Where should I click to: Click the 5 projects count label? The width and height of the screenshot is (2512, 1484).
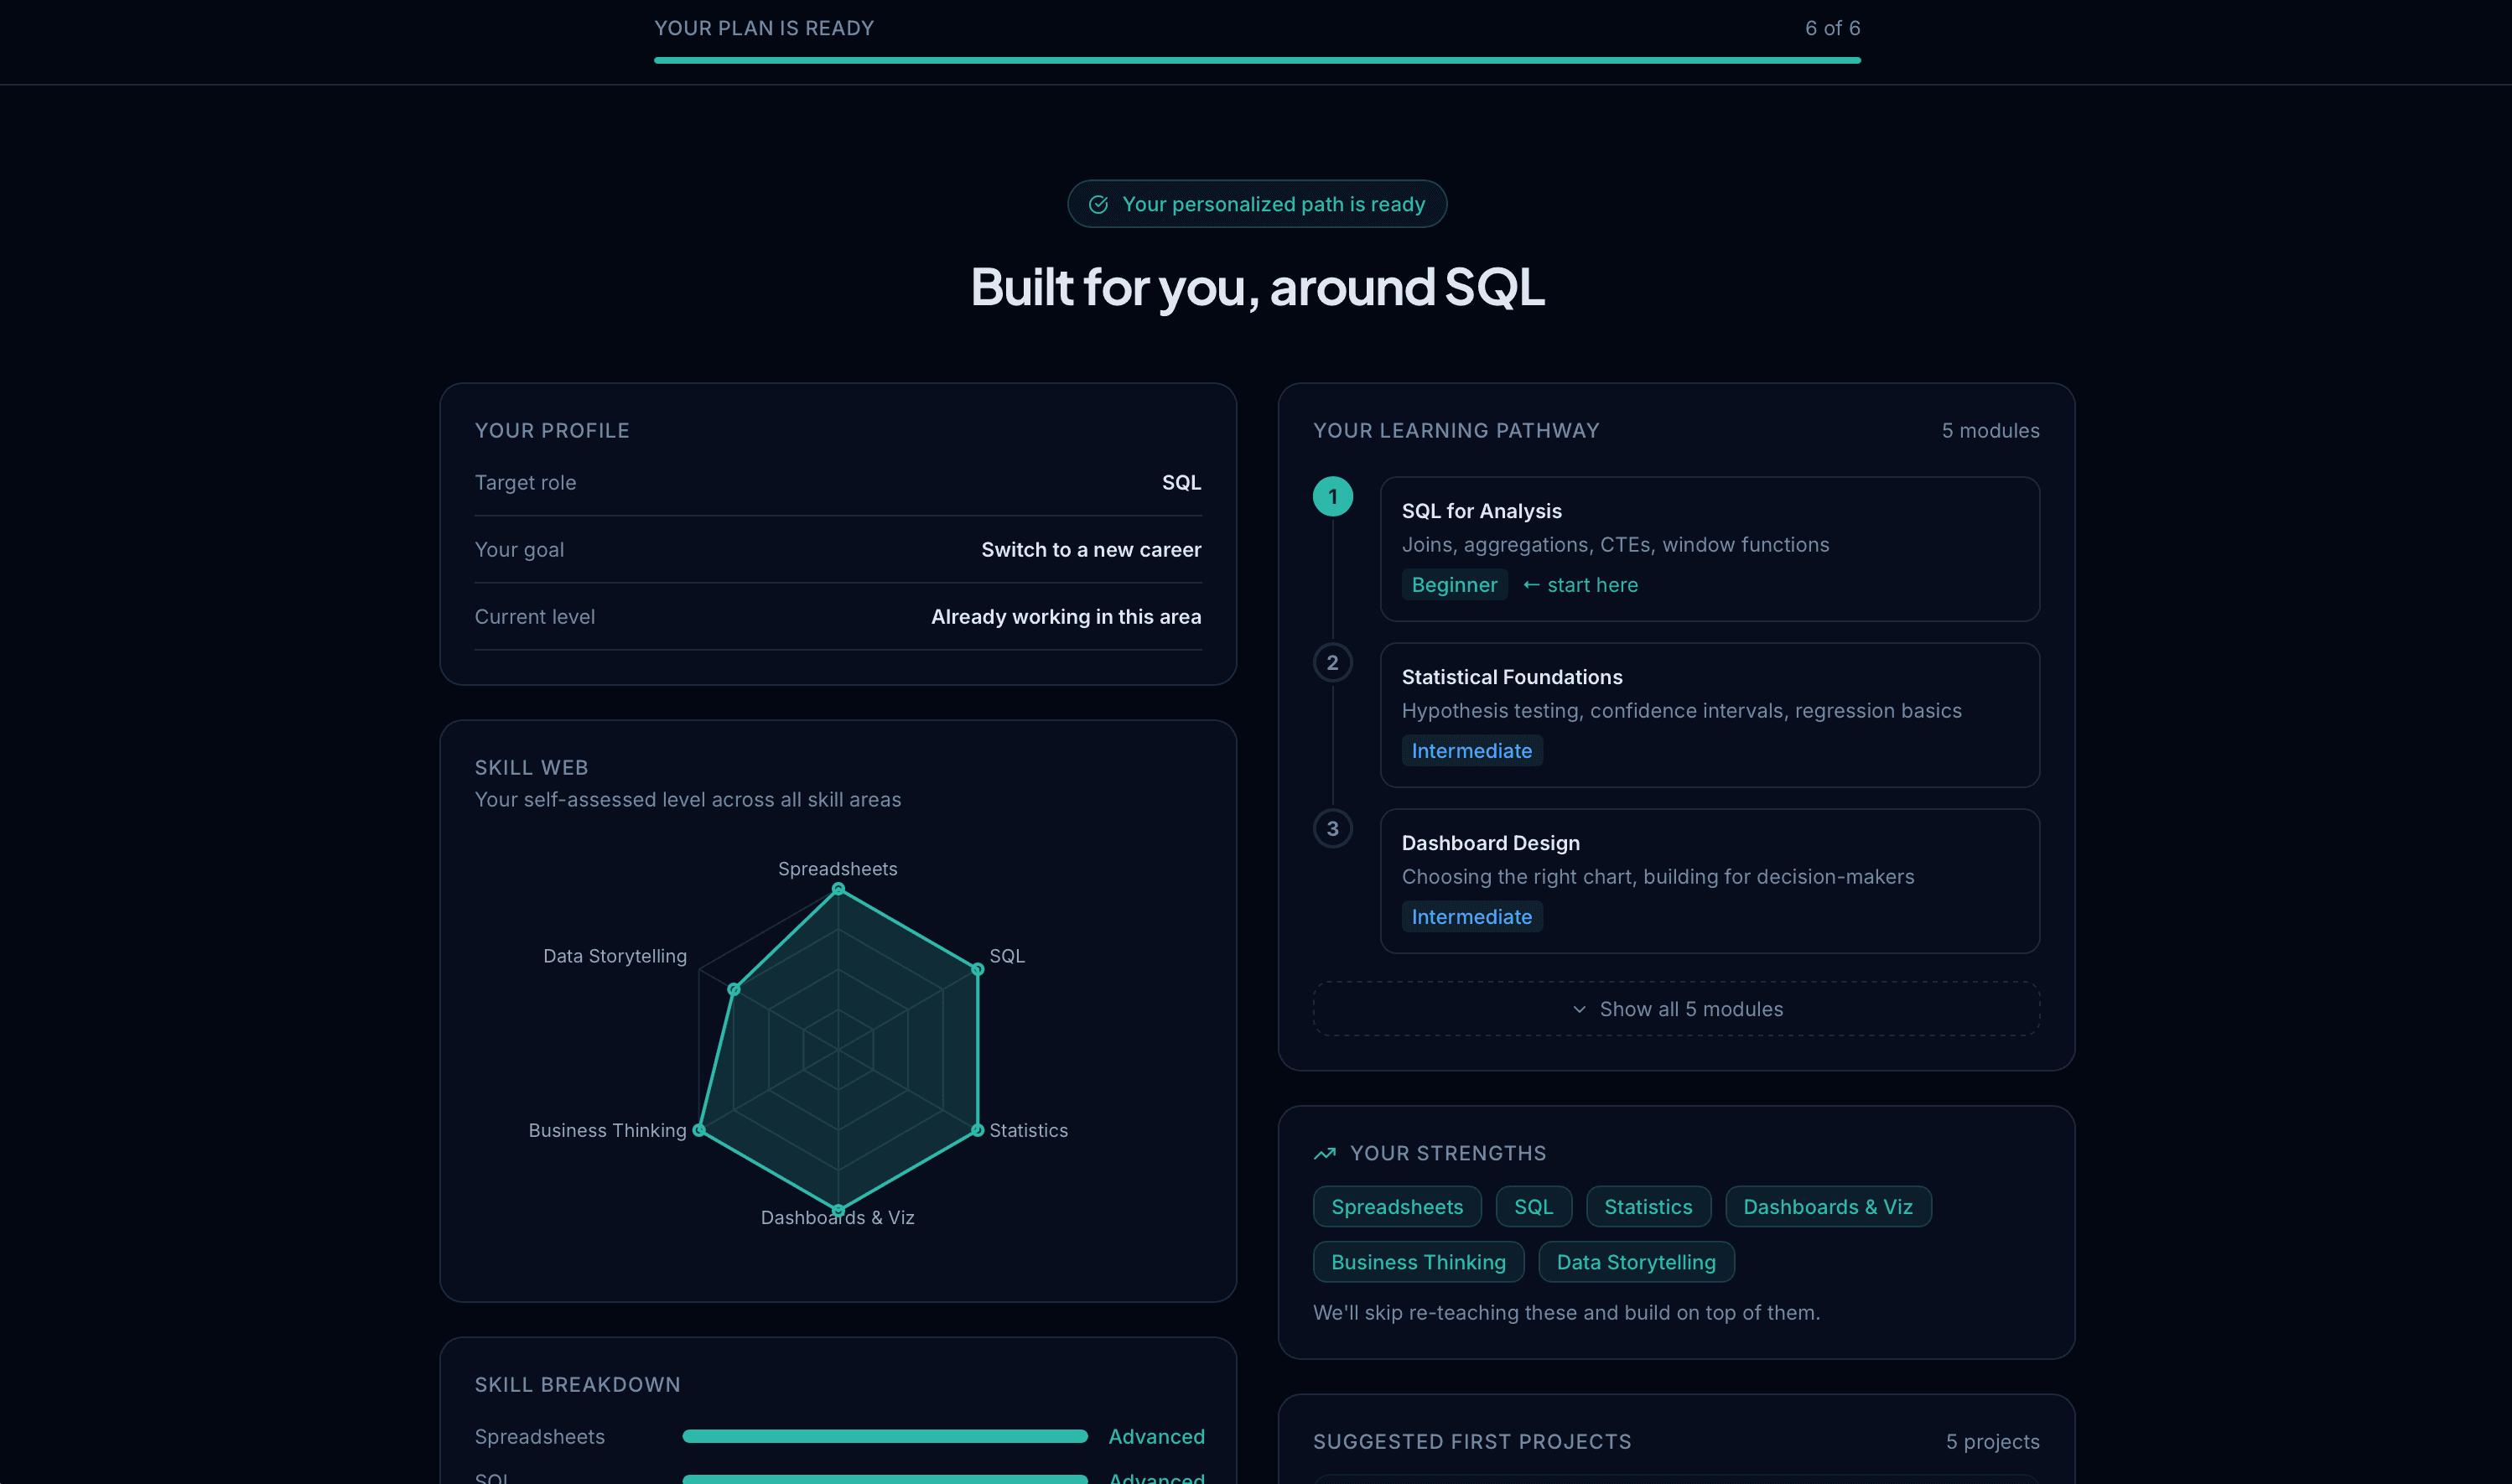pos(1992,1442)
